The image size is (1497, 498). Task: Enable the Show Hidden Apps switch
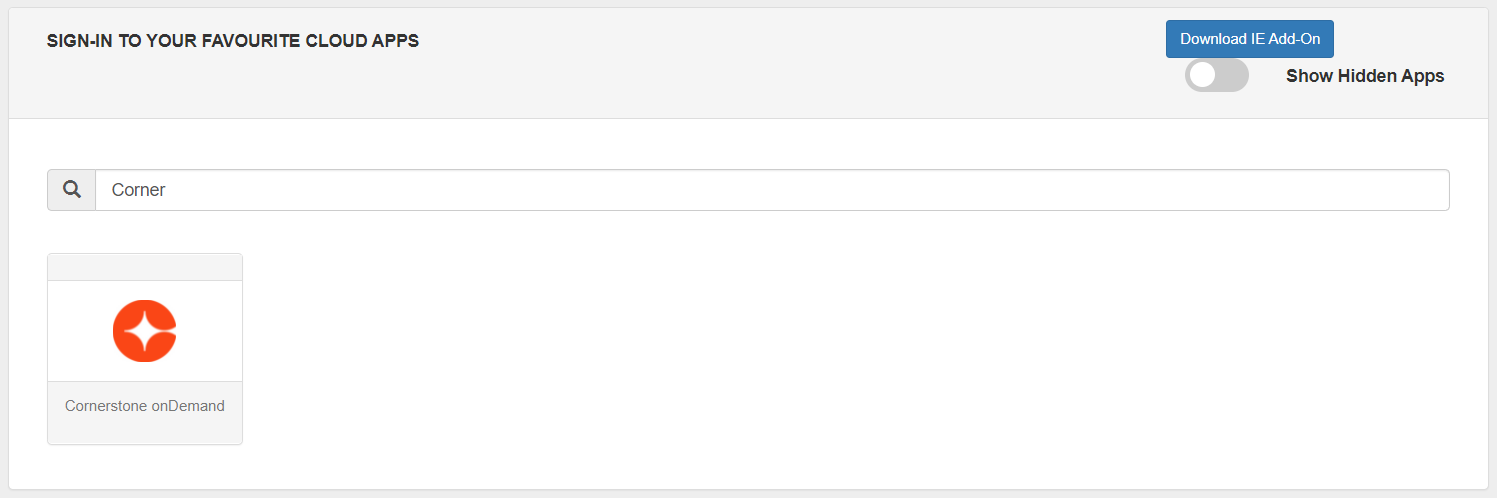[x=1216, y=76]
